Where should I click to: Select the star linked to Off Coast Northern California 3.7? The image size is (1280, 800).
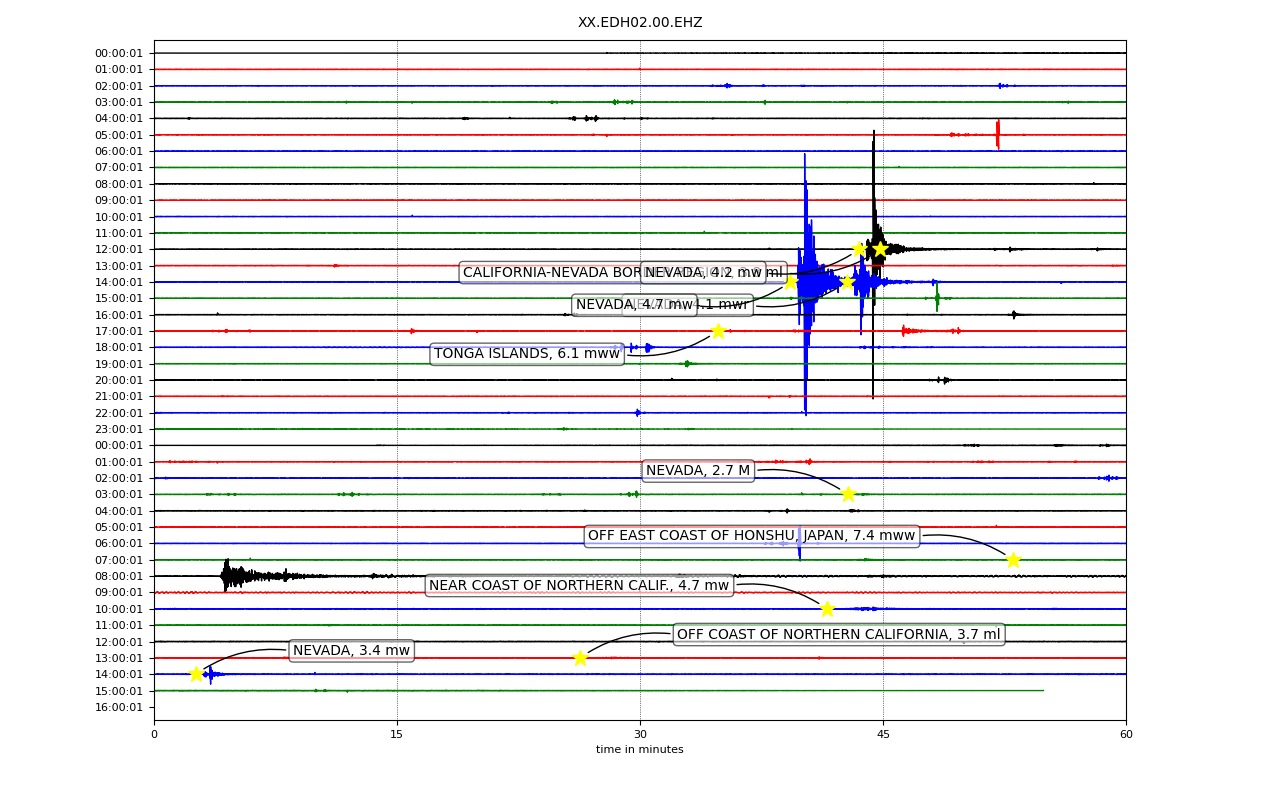click(x=580, y=658)
